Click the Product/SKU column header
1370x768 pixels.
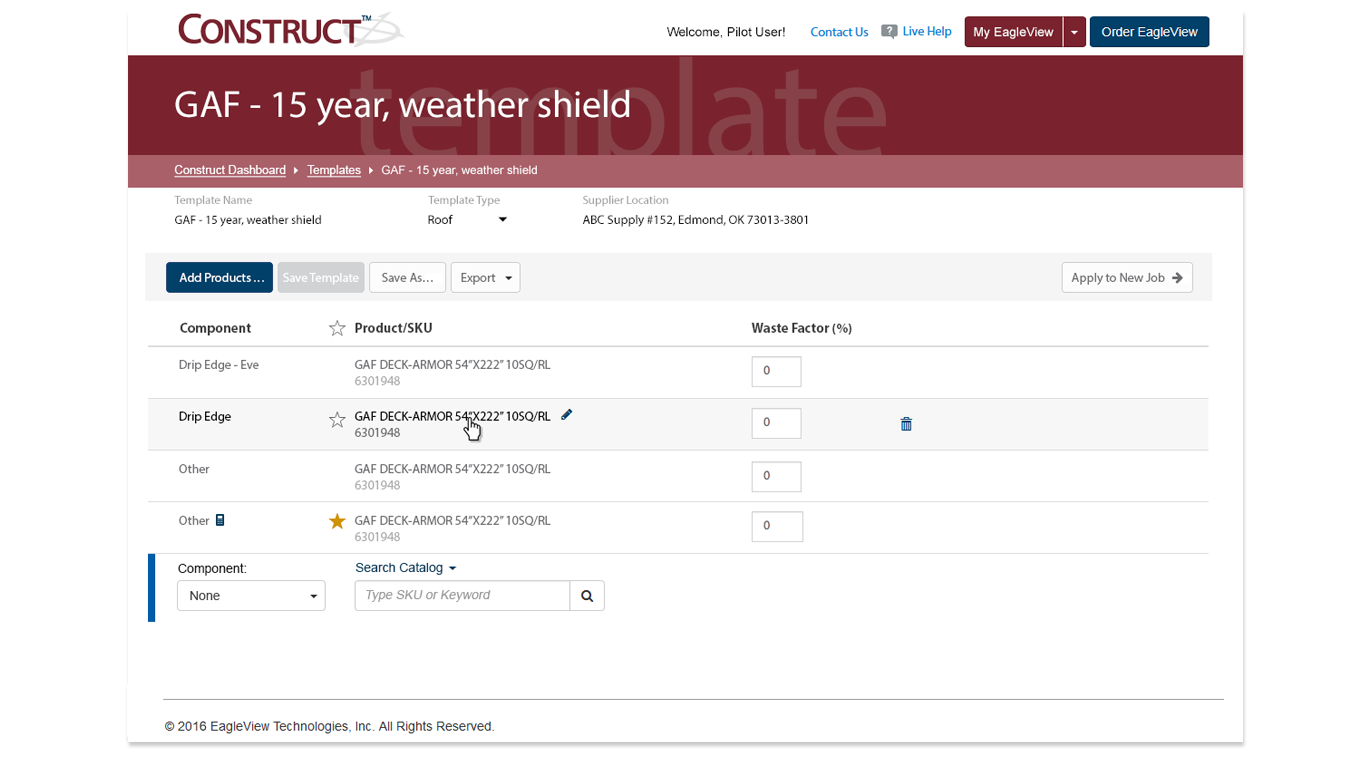(x=394, y=328)
